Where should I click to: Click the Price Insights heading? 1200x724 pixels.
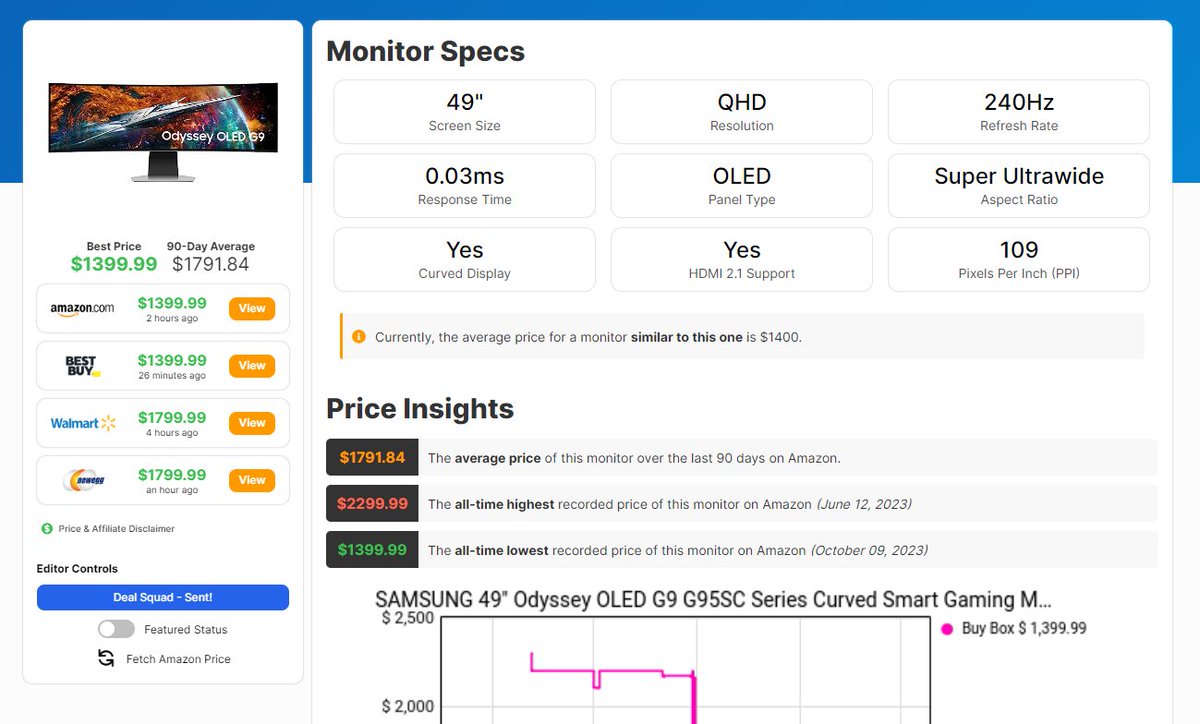[x=420, y=408]
